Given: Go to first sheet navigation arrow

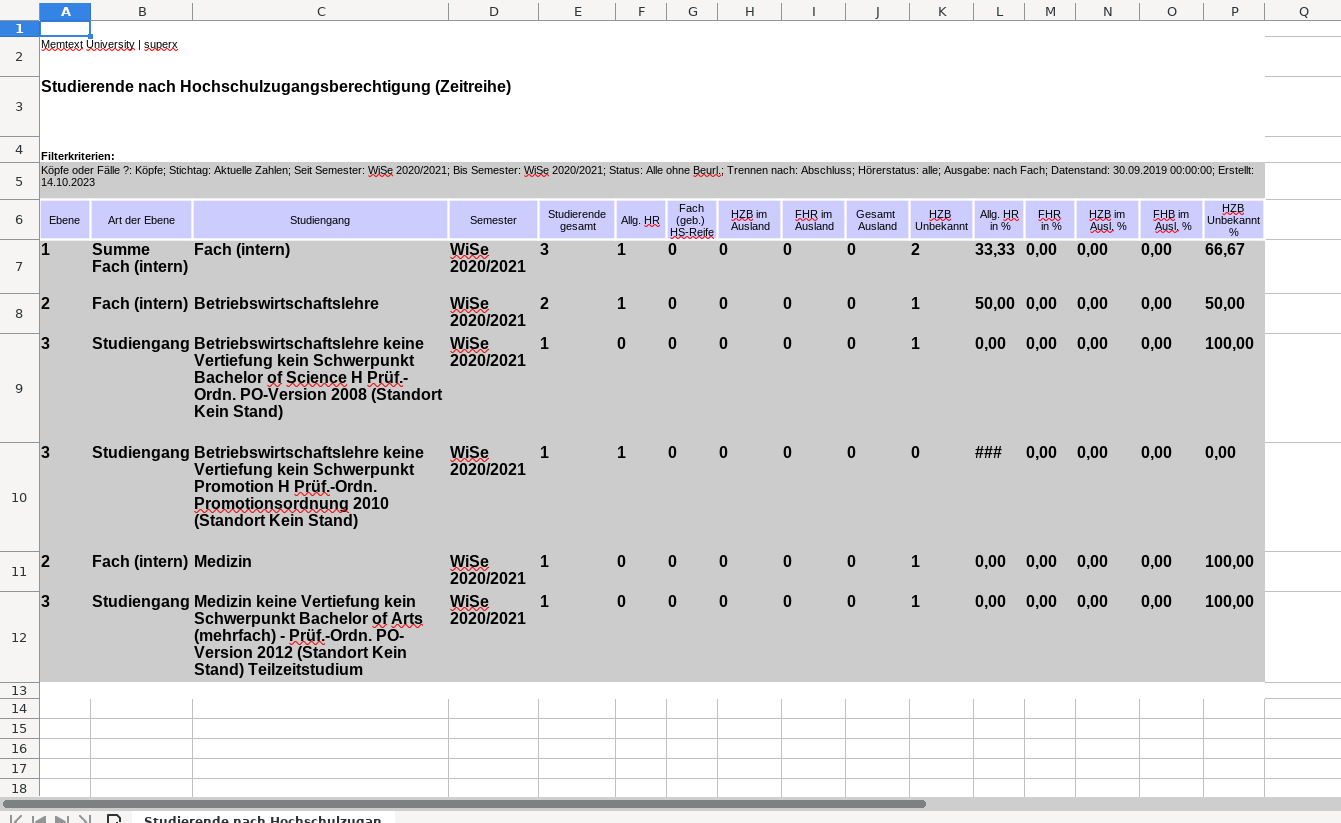Looking at the screenshot, I should 15,819.
